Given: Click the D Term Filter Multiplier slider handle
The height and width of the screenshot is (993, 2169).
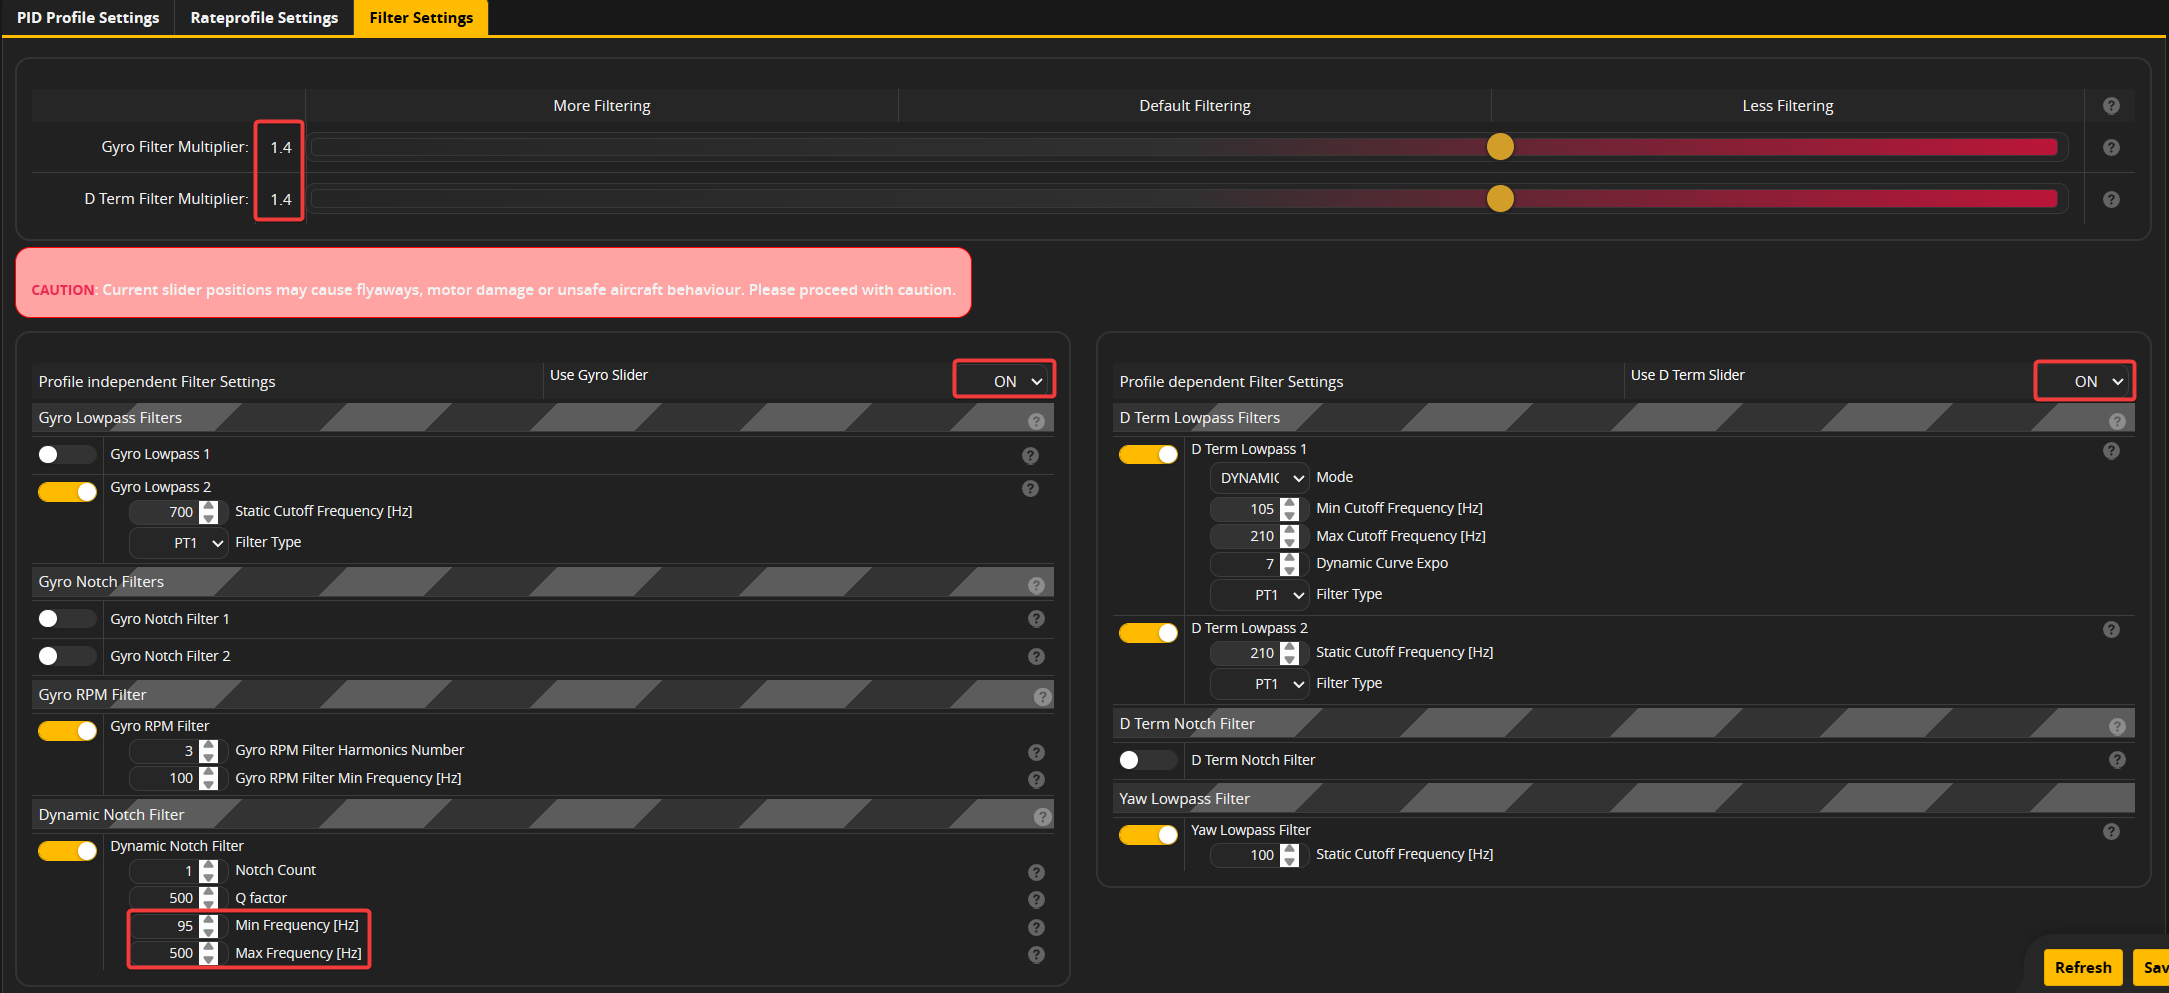Looking at the screenshot, I should (1500, 199).
